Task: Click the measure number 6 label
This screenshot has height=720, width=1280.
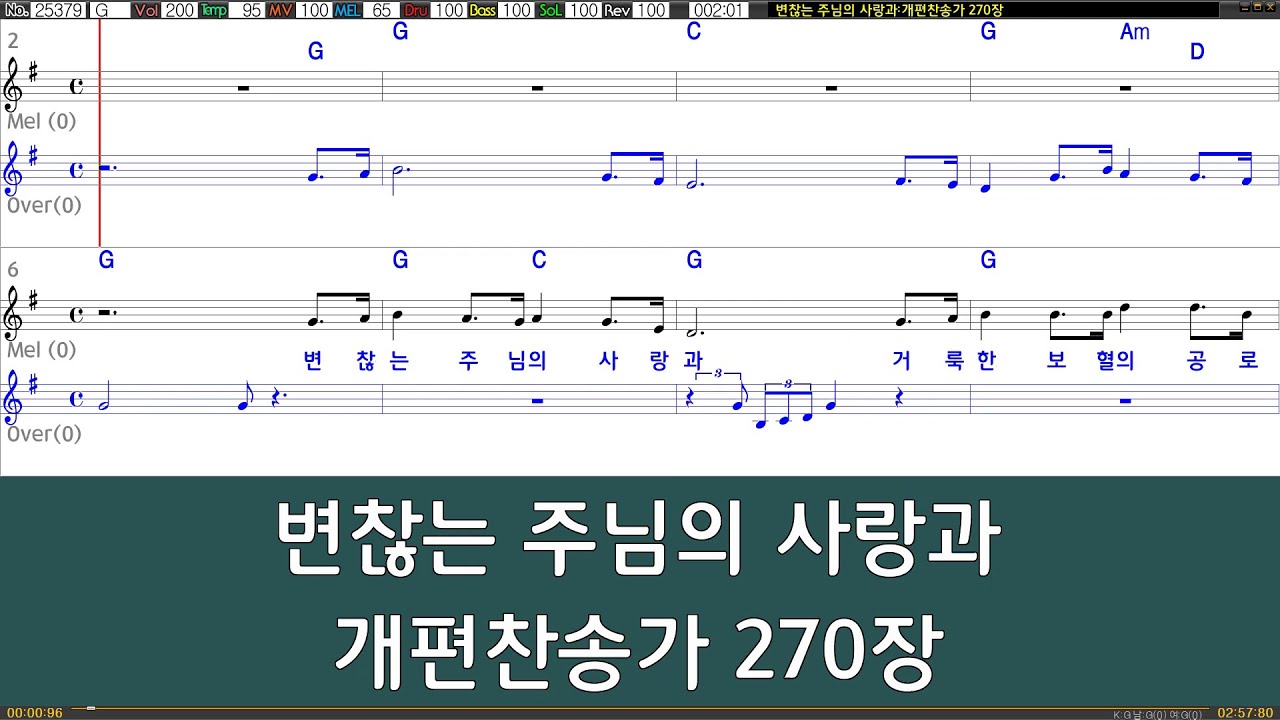Action: click(13, 270)
